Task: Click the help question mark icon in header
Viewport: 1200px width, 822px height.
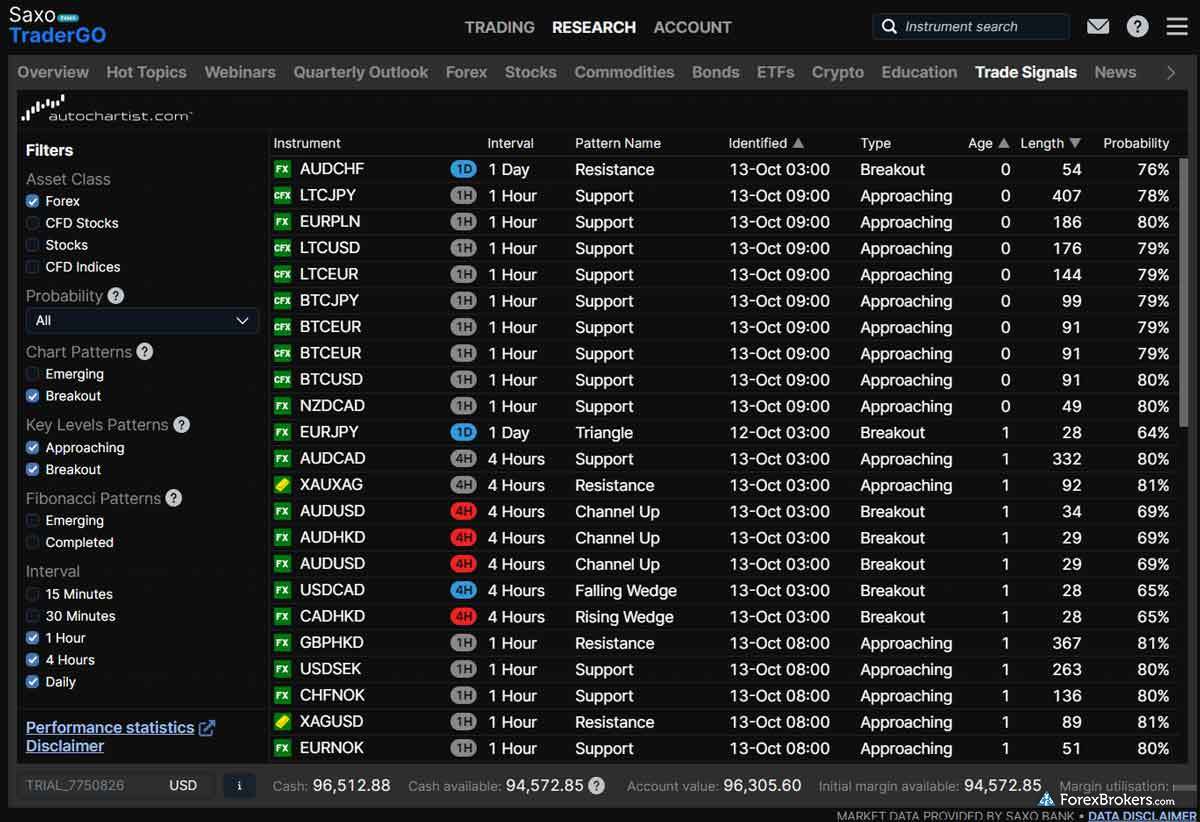Action: [x=1137, y=27]
